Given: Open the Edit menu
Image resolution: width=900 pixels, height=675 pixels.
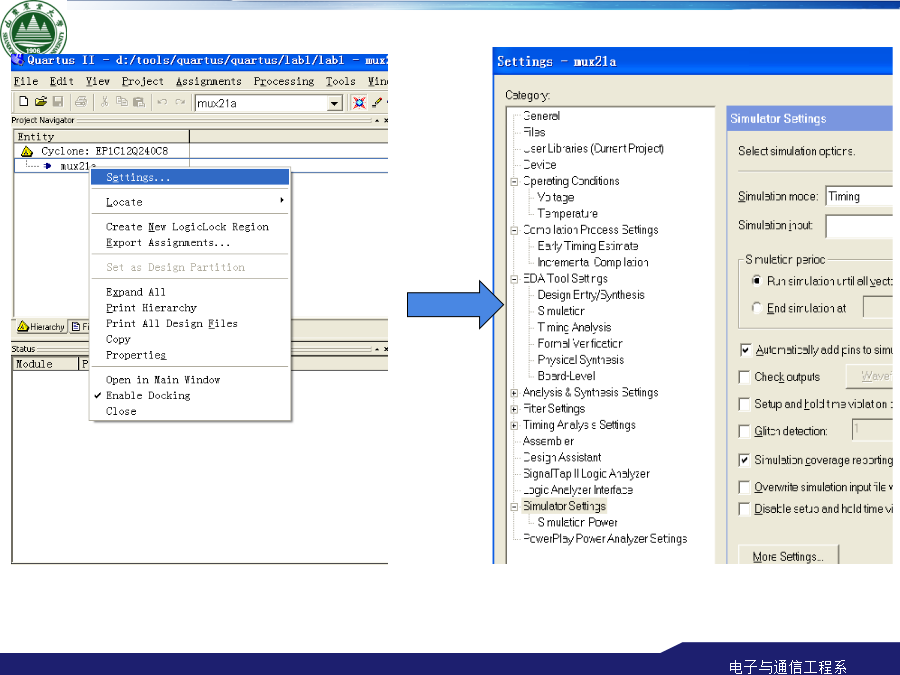Looking at the screenshot, I should click(61, 82).
